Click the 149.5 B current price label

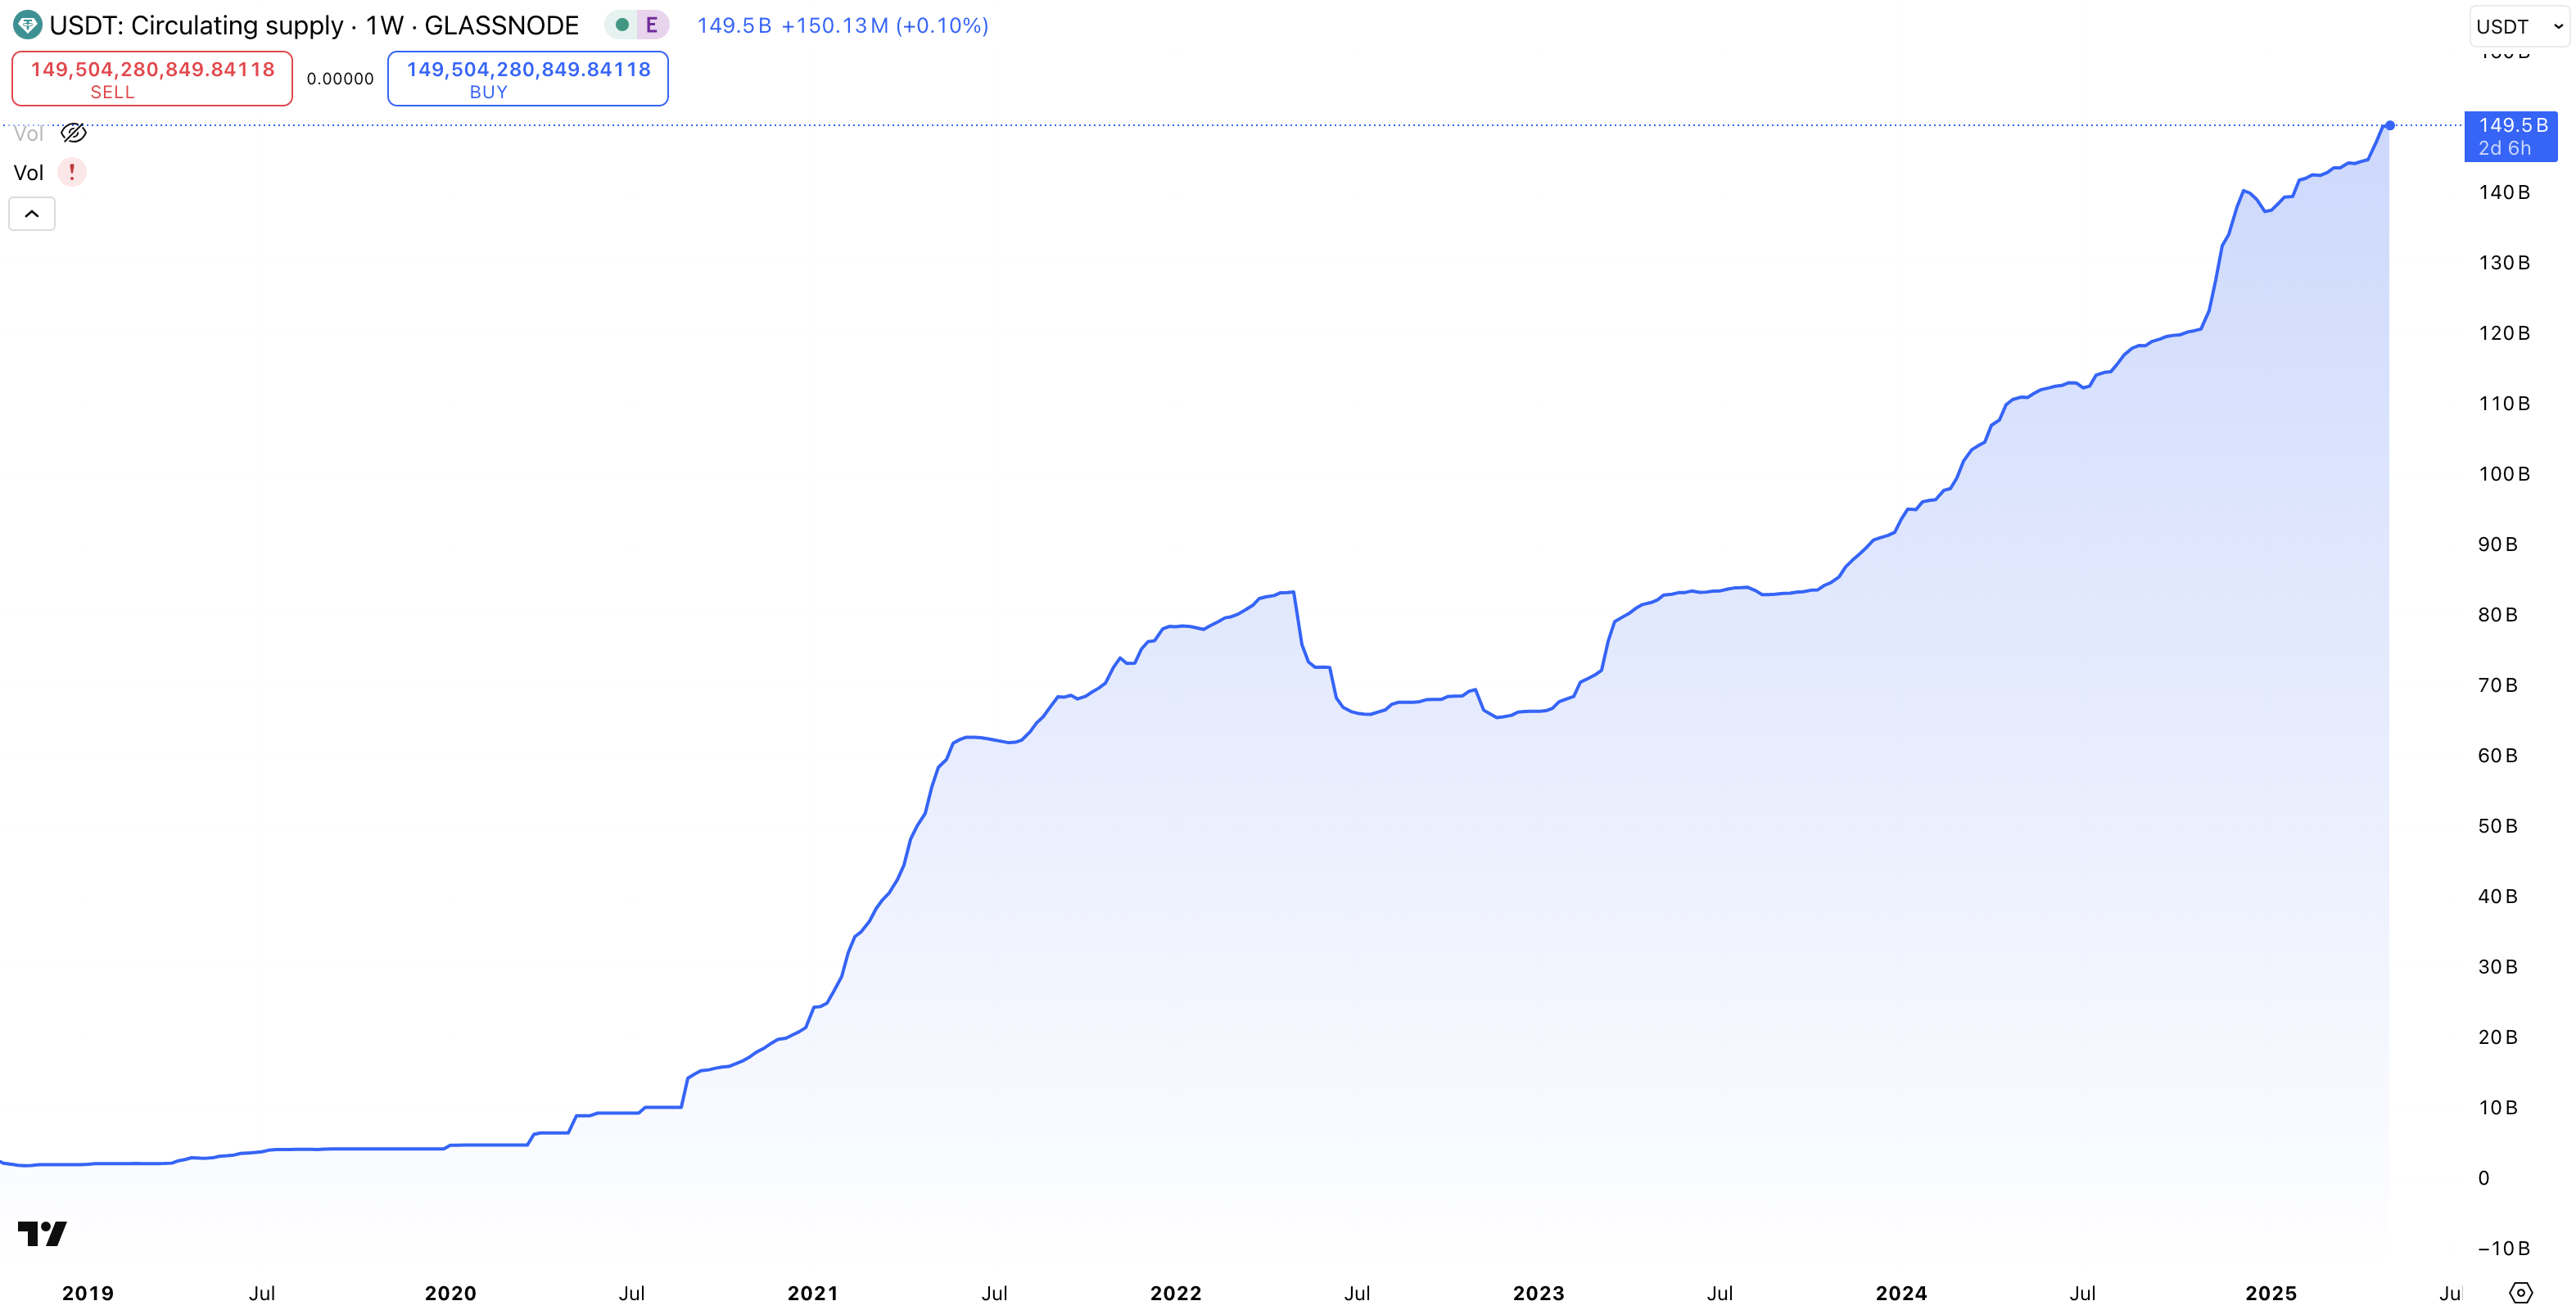click(2511, 136)
